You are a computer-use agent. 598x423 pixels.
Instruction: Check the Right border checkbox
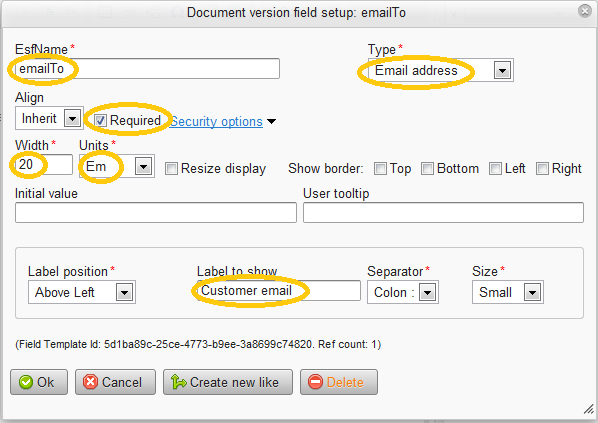[542, 169]
